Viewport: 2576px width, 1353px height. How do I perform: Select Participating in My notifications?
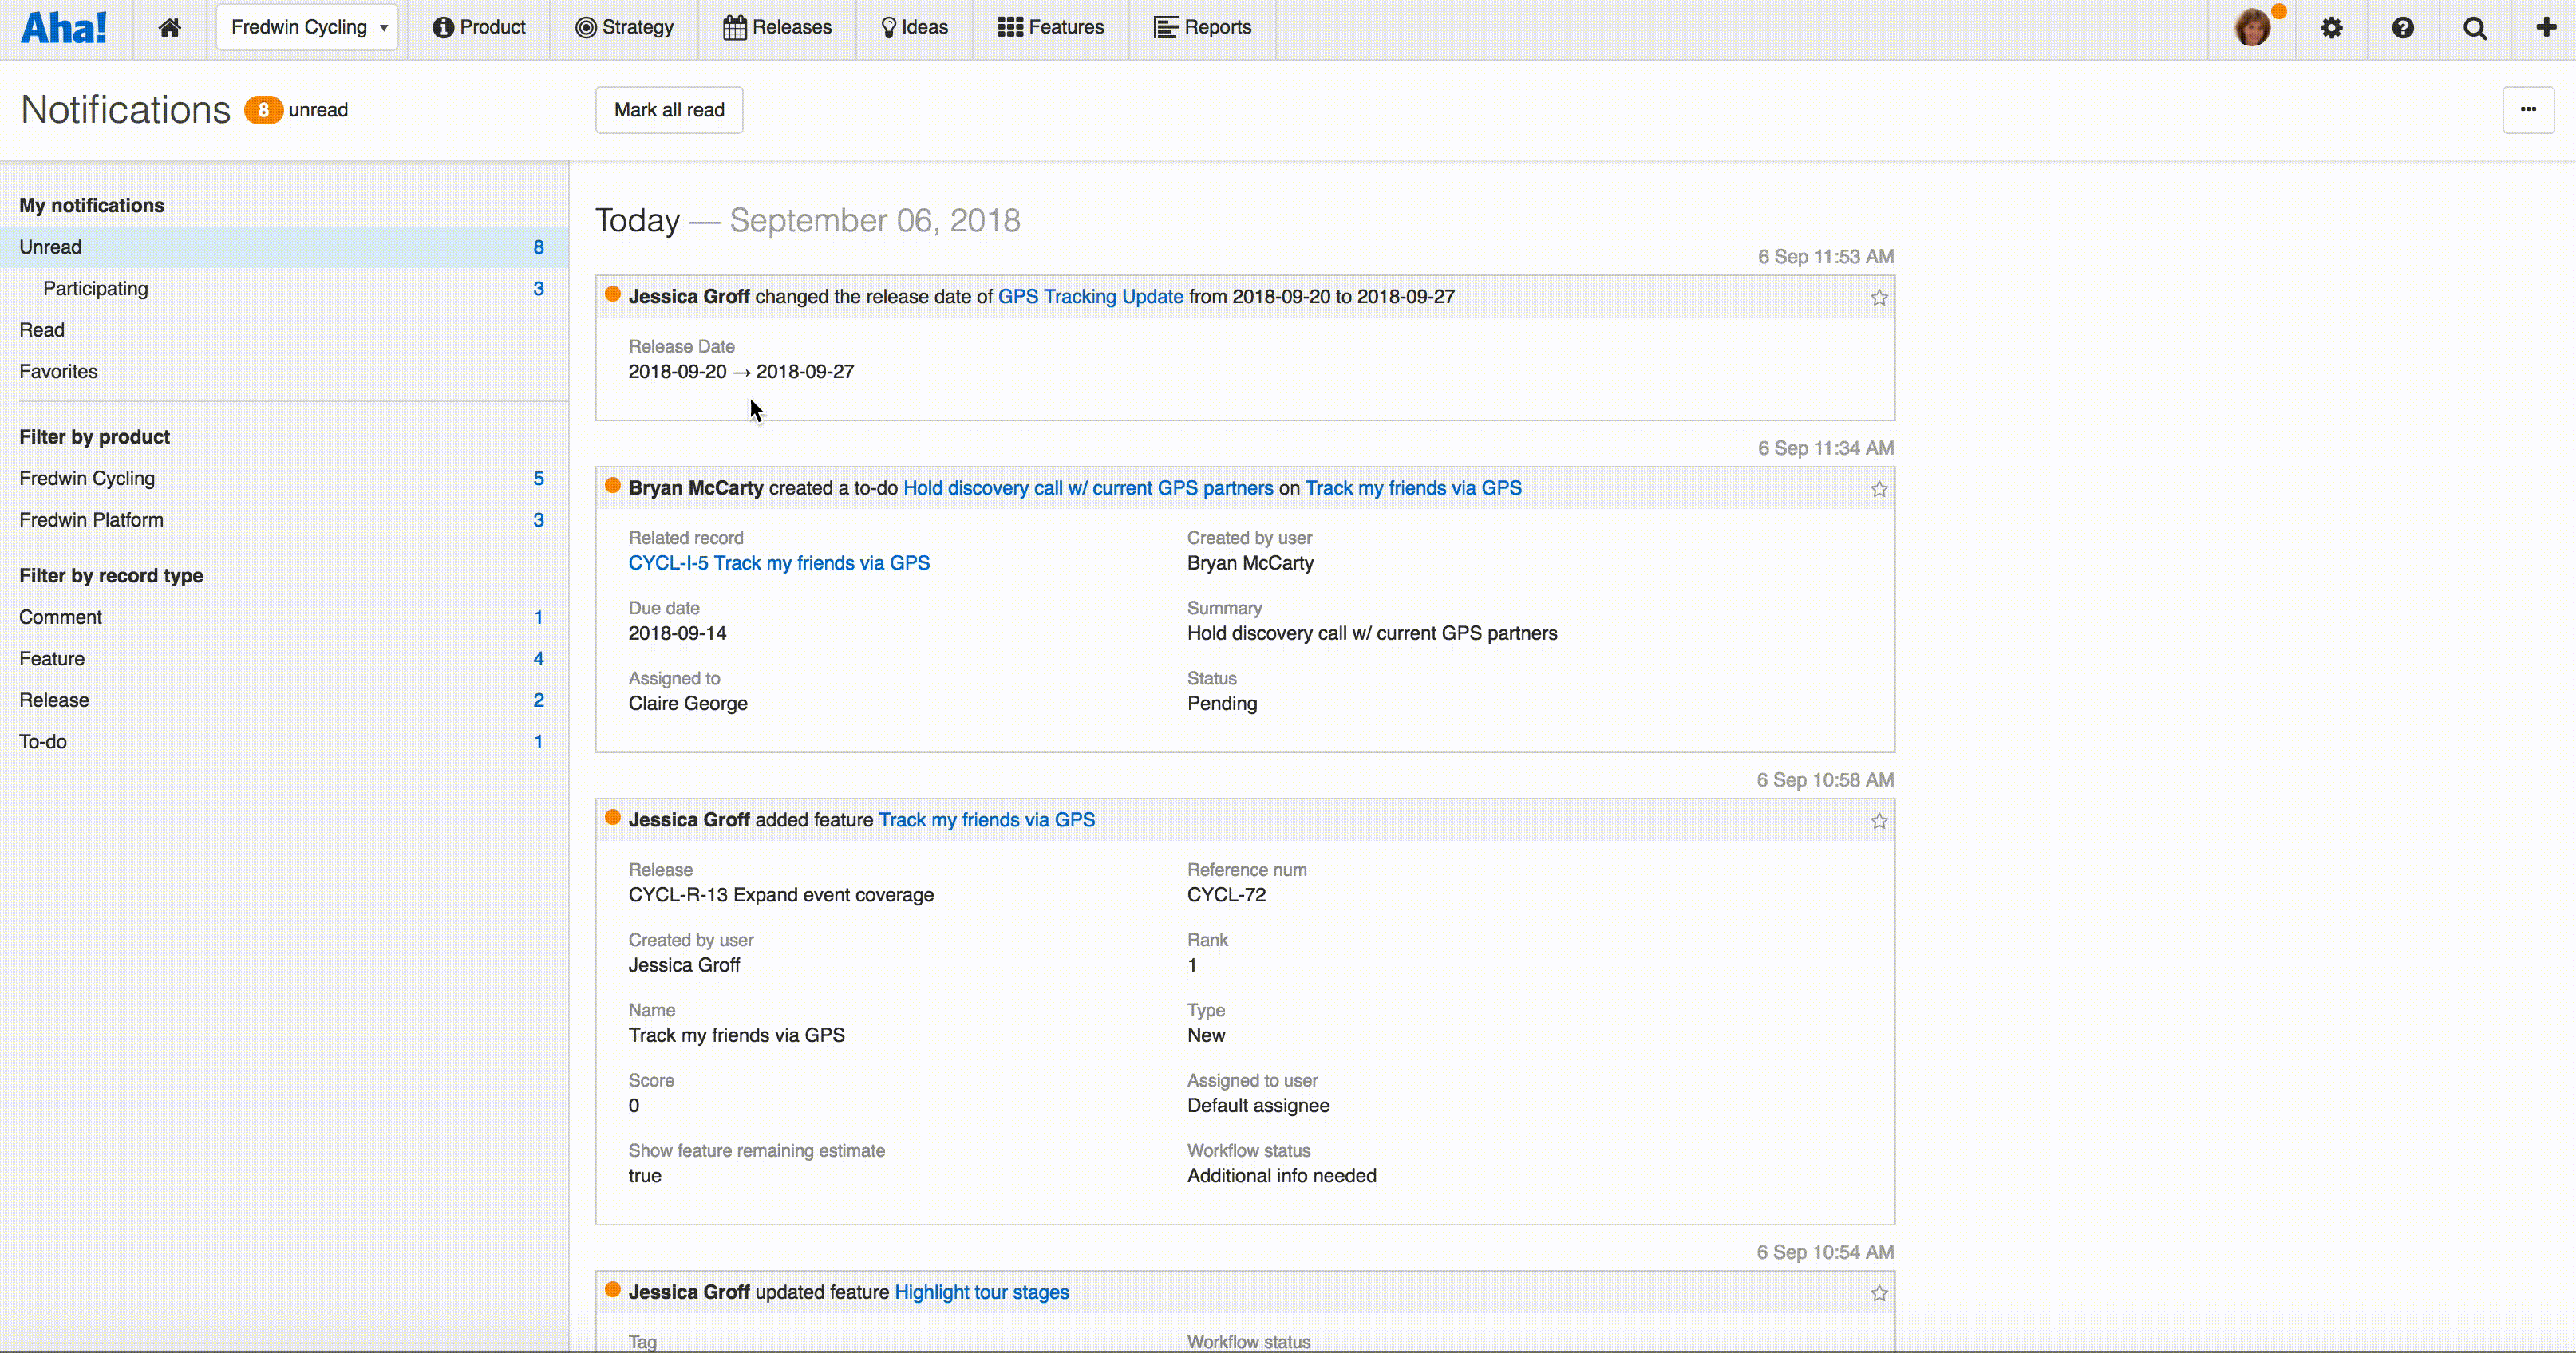[96, 289]
